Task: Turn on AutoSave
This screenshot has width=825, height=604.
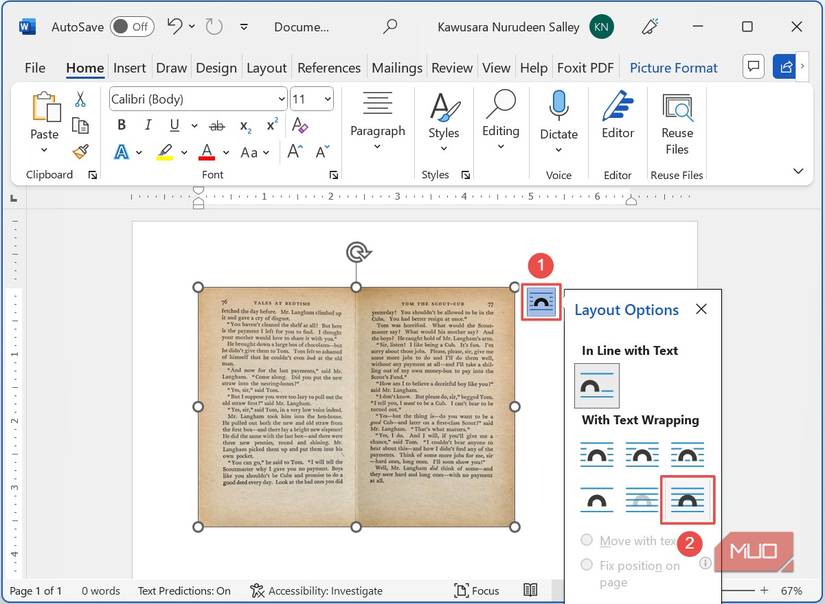Action: pos(131,27)
